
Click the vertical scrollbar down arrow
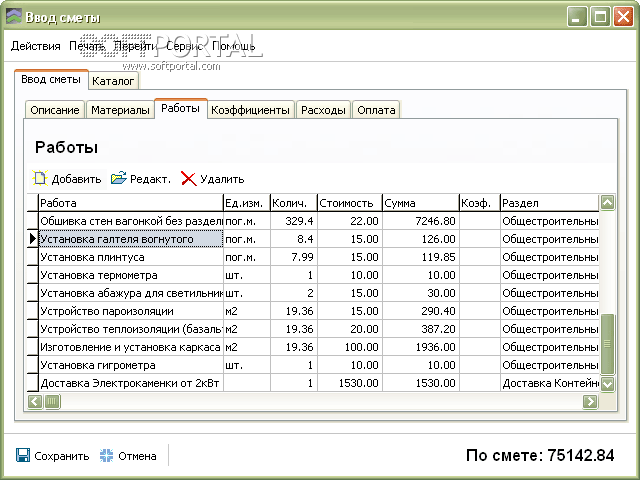coord(607,384)
